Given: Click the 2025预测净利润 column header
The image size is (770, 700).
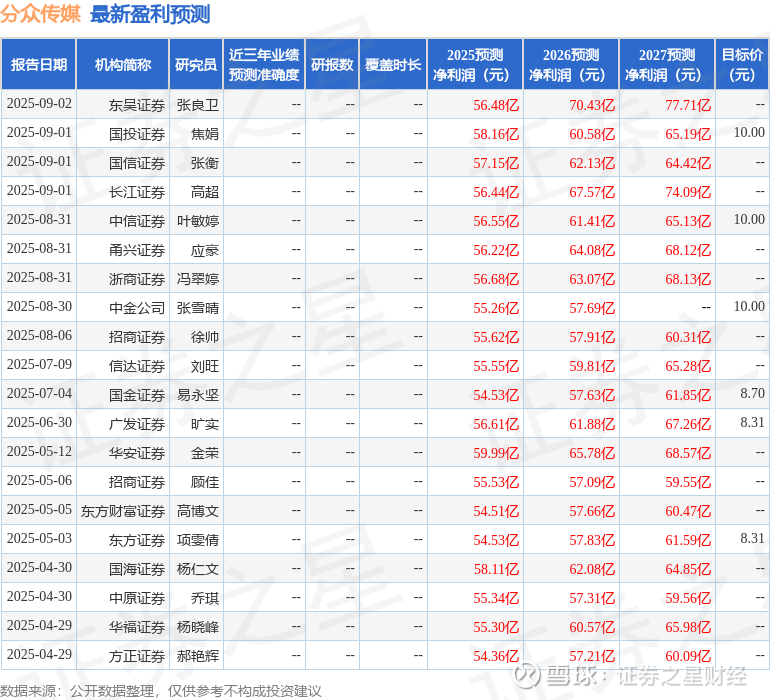Looking at the screenshot, I should [x=475, y=64].
